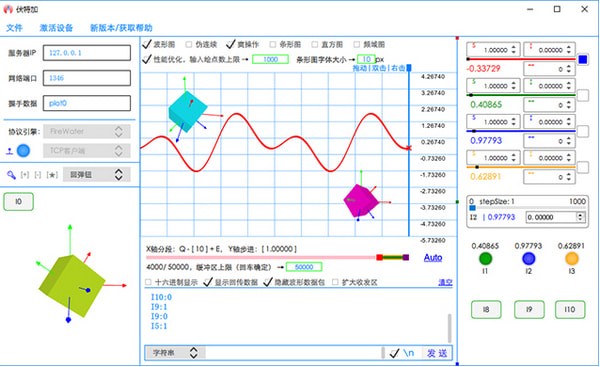Image resolution: width=600 pixels, height=367 pixels.
Task: Open the TCP客户端 connection mode dropdown
Action: tap(87, 151)
